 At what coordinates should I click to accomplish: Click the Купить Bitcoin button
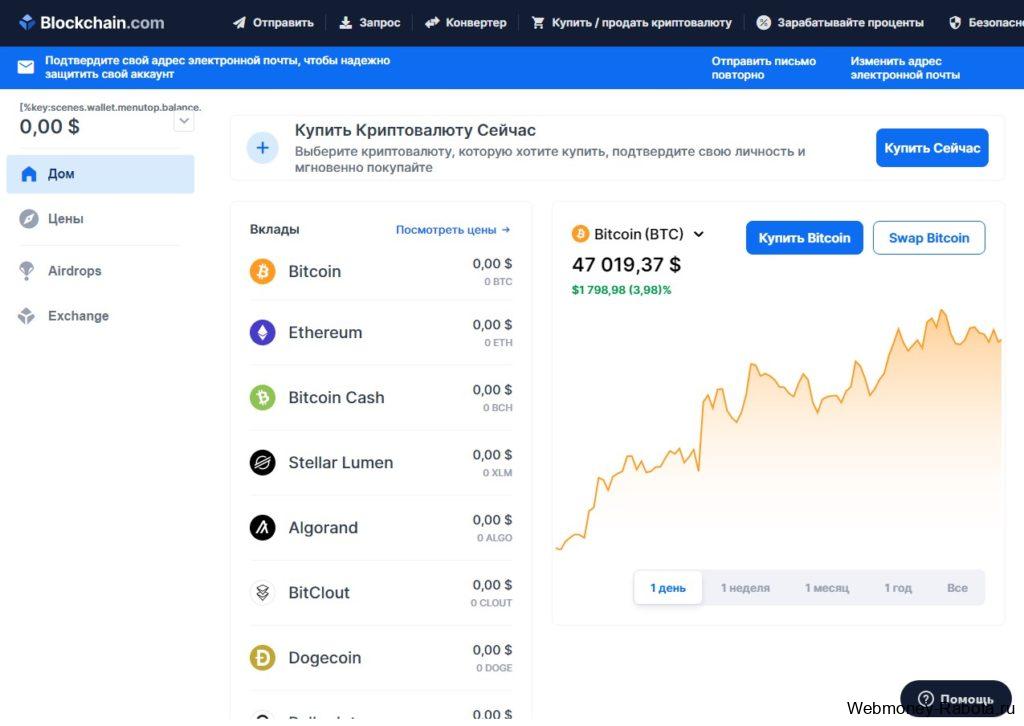(804, 238)
